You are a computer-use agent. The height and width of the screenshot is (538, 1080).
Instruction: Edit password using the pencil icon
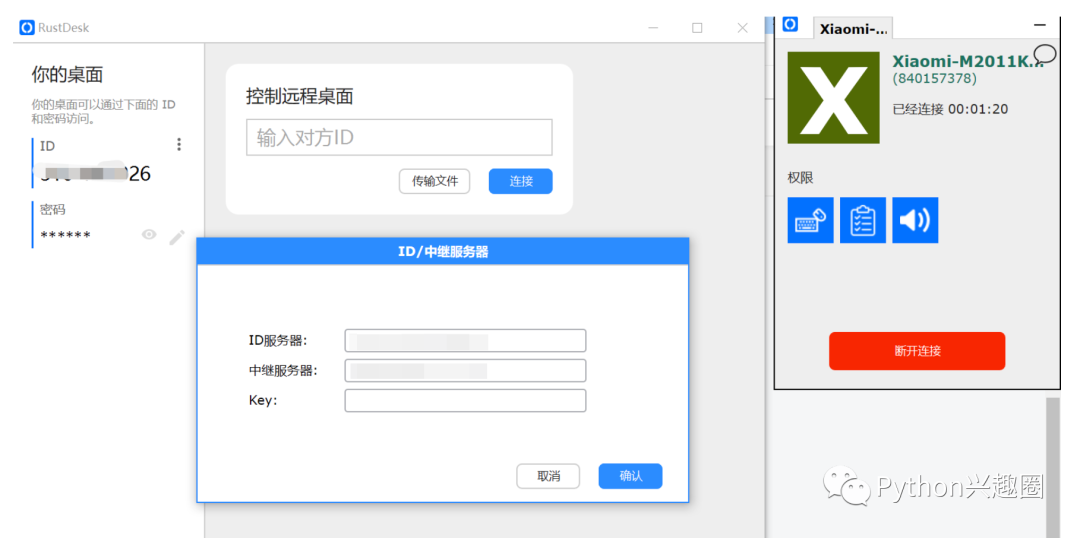click(177, 237)
